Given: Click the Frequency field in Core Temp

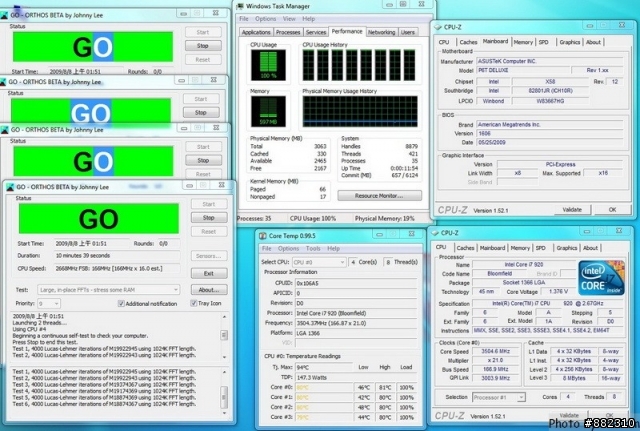Looking at the screenshot, I should (x=356, y=323).
